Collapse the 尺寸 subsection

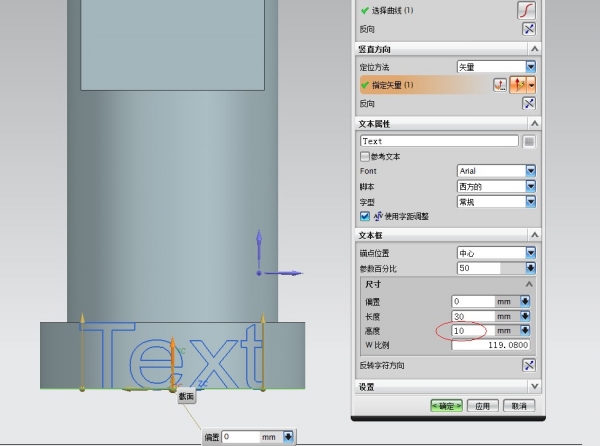(x=529, y=284)
